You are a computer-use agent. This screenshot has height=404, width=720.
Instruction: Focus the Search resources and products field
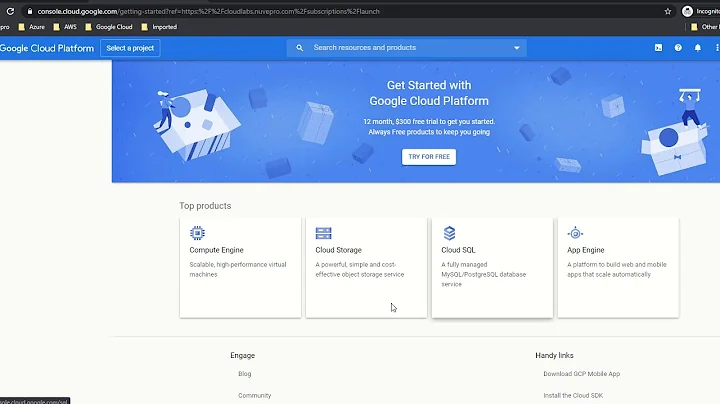(406, 48)
